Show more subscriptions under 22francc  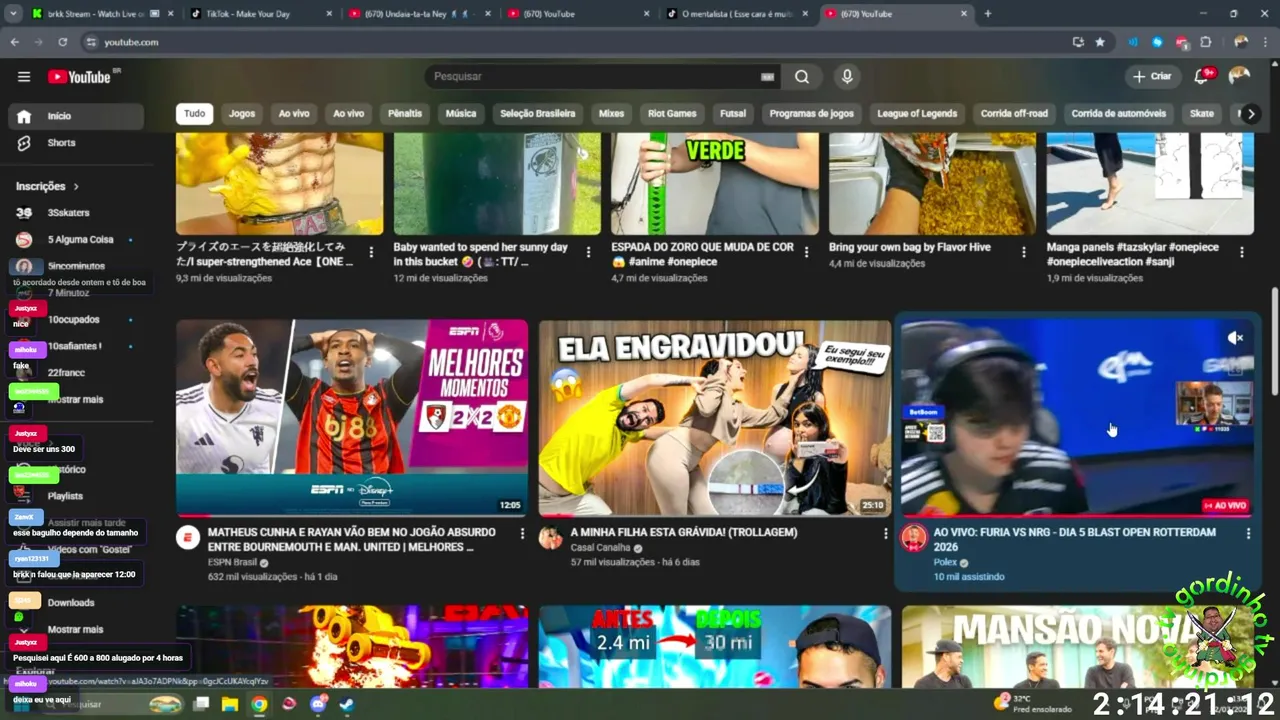(76, 399)
